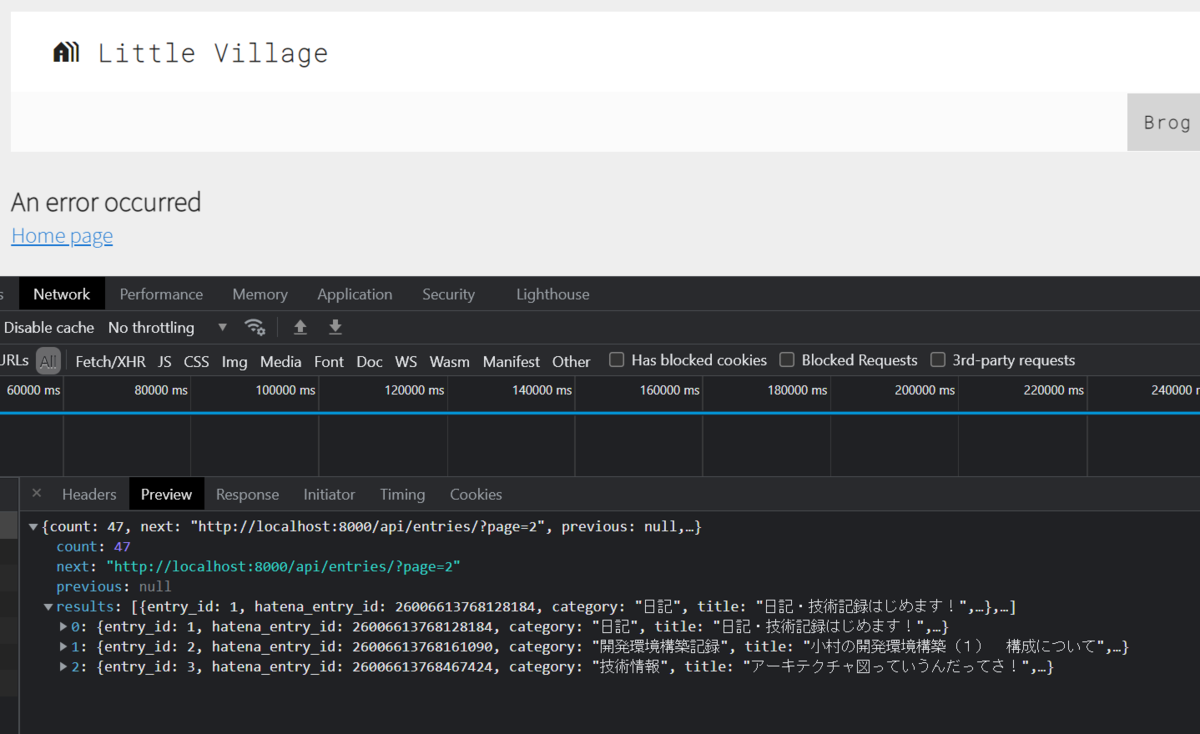Filter by Wasm requests
The width and height of the screenshot is (1200, 734).
[x=450, y=361]
